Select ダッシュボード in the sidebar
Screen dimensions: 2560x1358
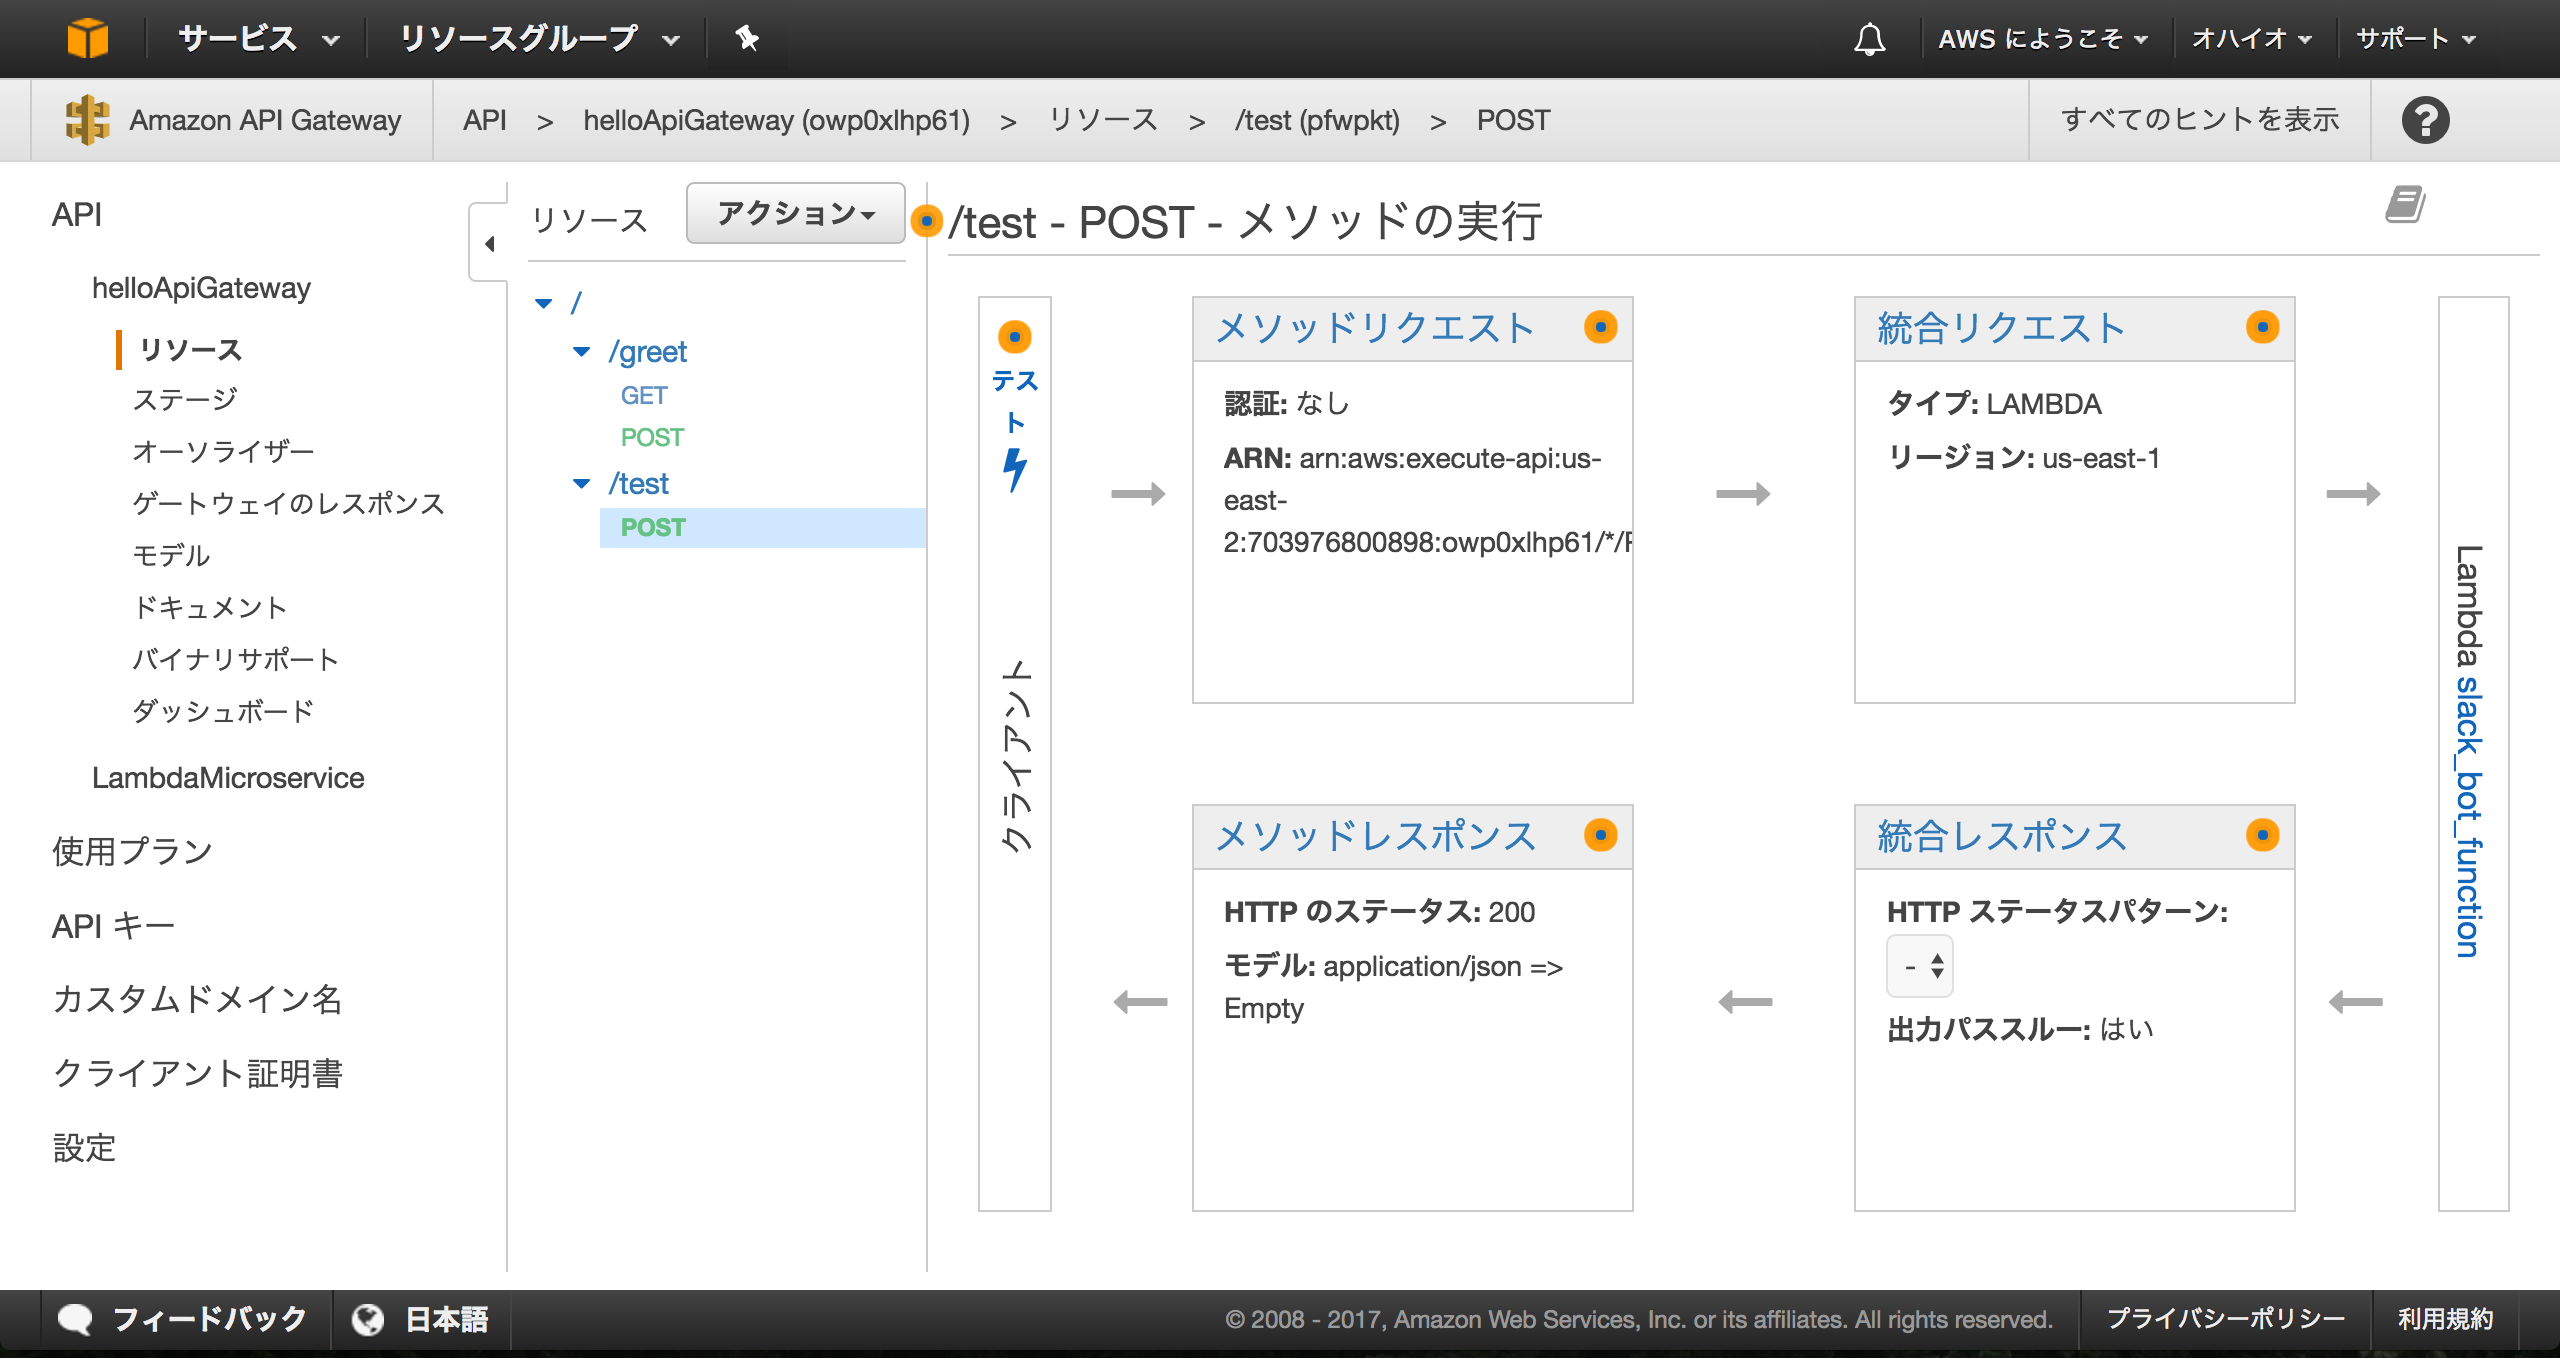(223, 712)
